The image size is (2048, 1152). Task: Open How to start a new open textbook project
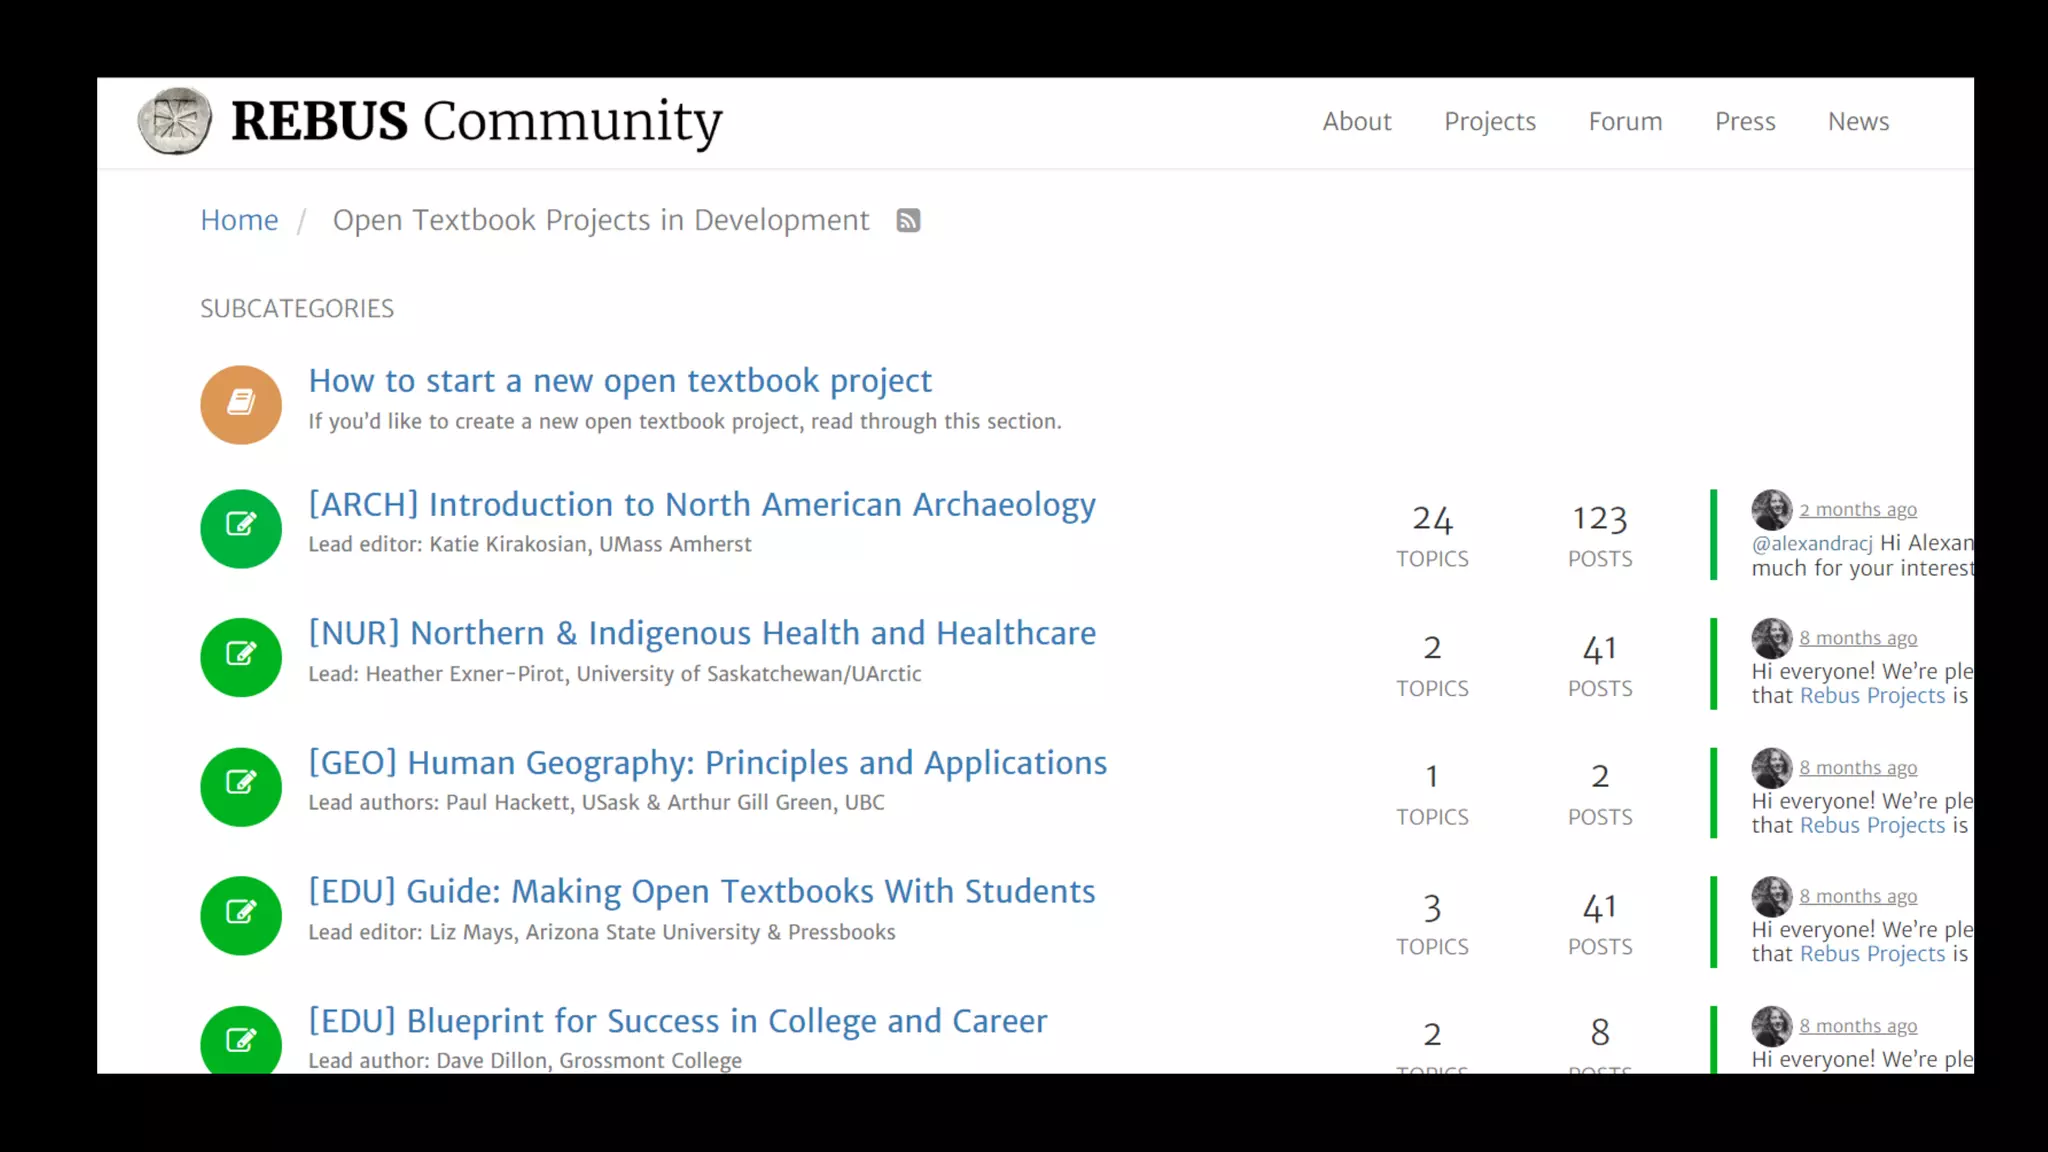pos(619,380)
